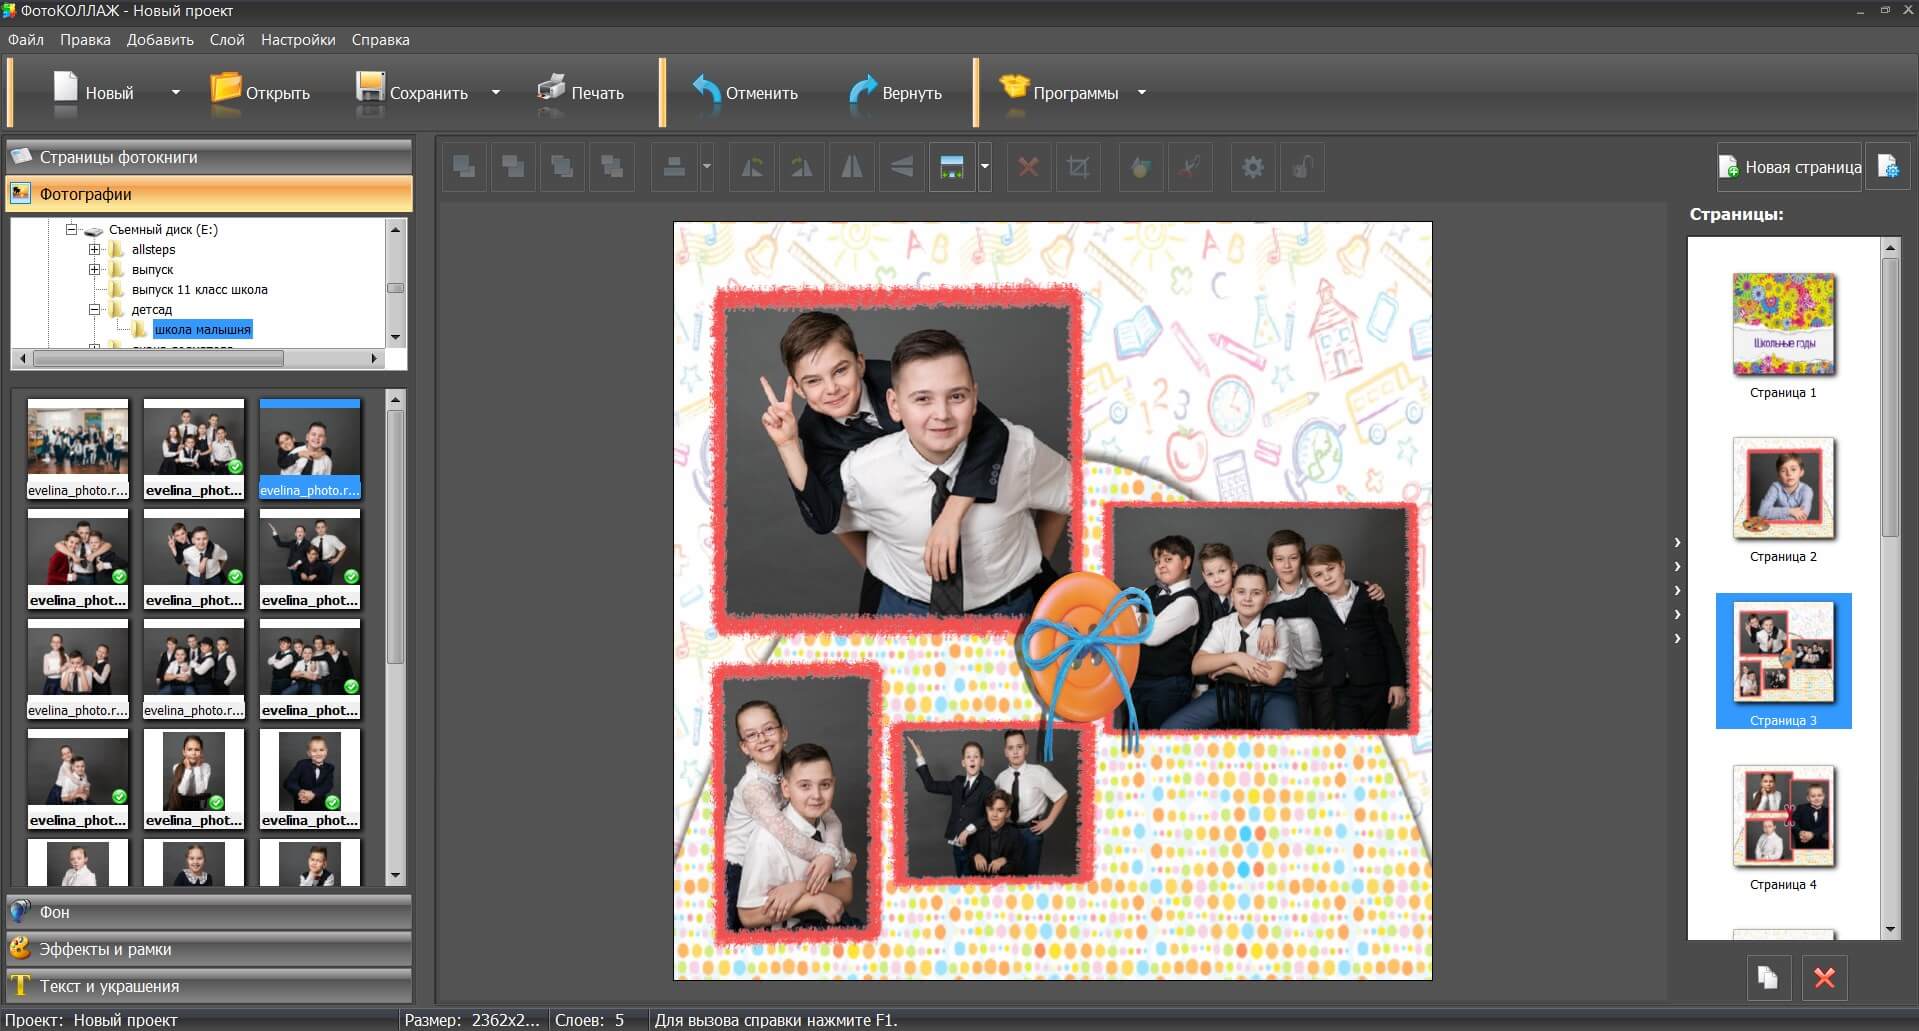The width and height of the screenshot is (1919, 1031).
Task: Open the Слой menu
Action: click(227, 40)
